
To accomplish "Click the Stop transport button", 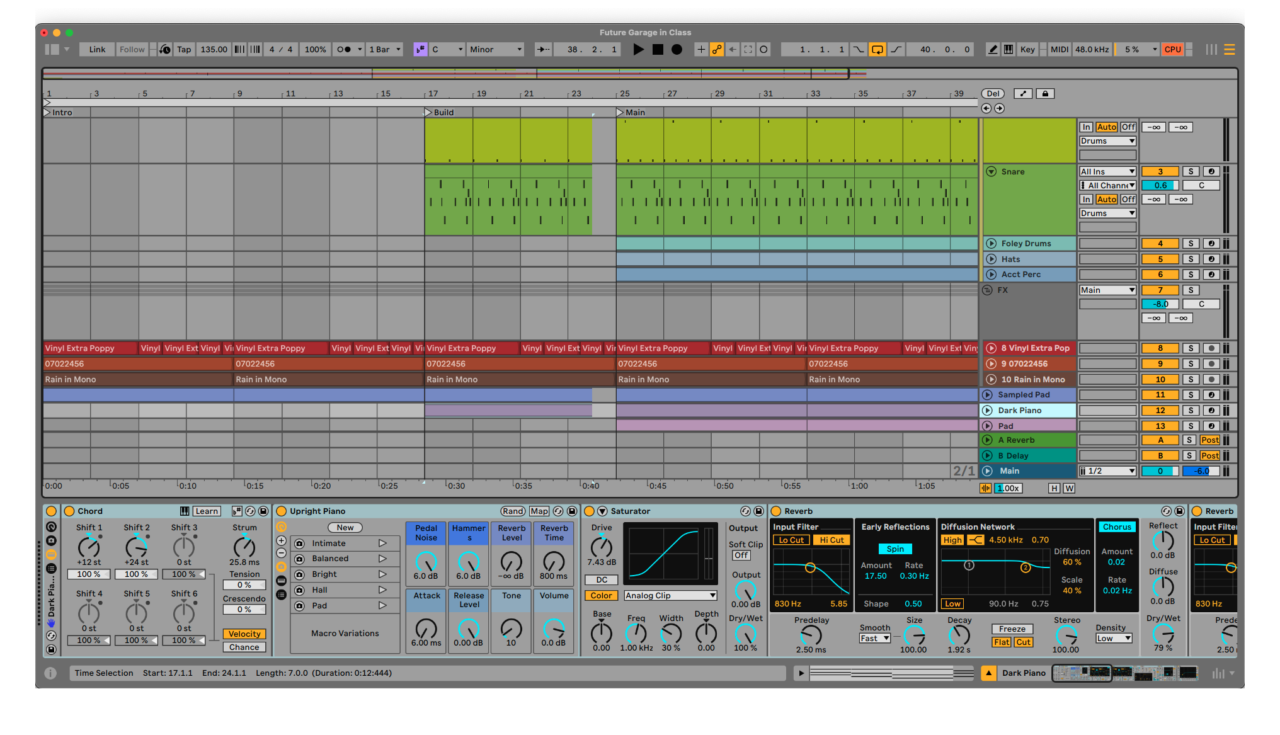I will tap(658, 49).
